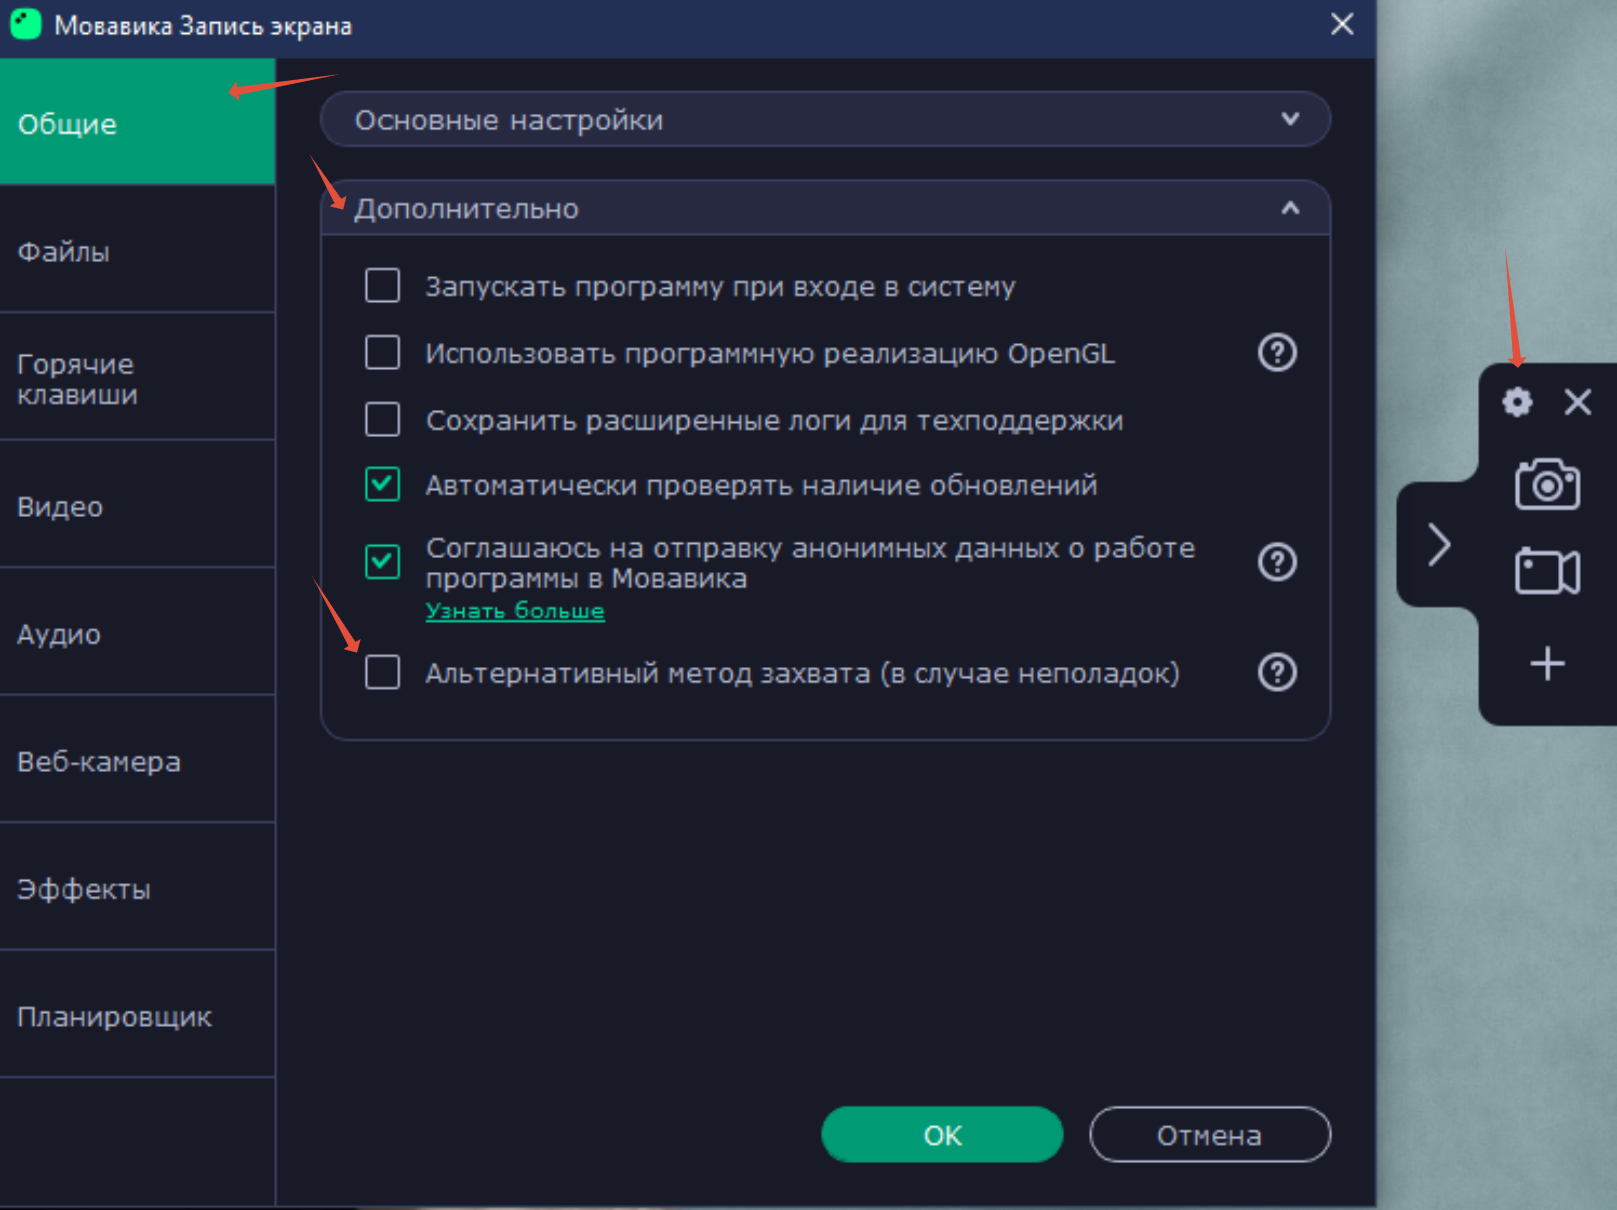Open help for the OpenGL software implementation option
1617x1210 pixels.
coord(1277,352)
